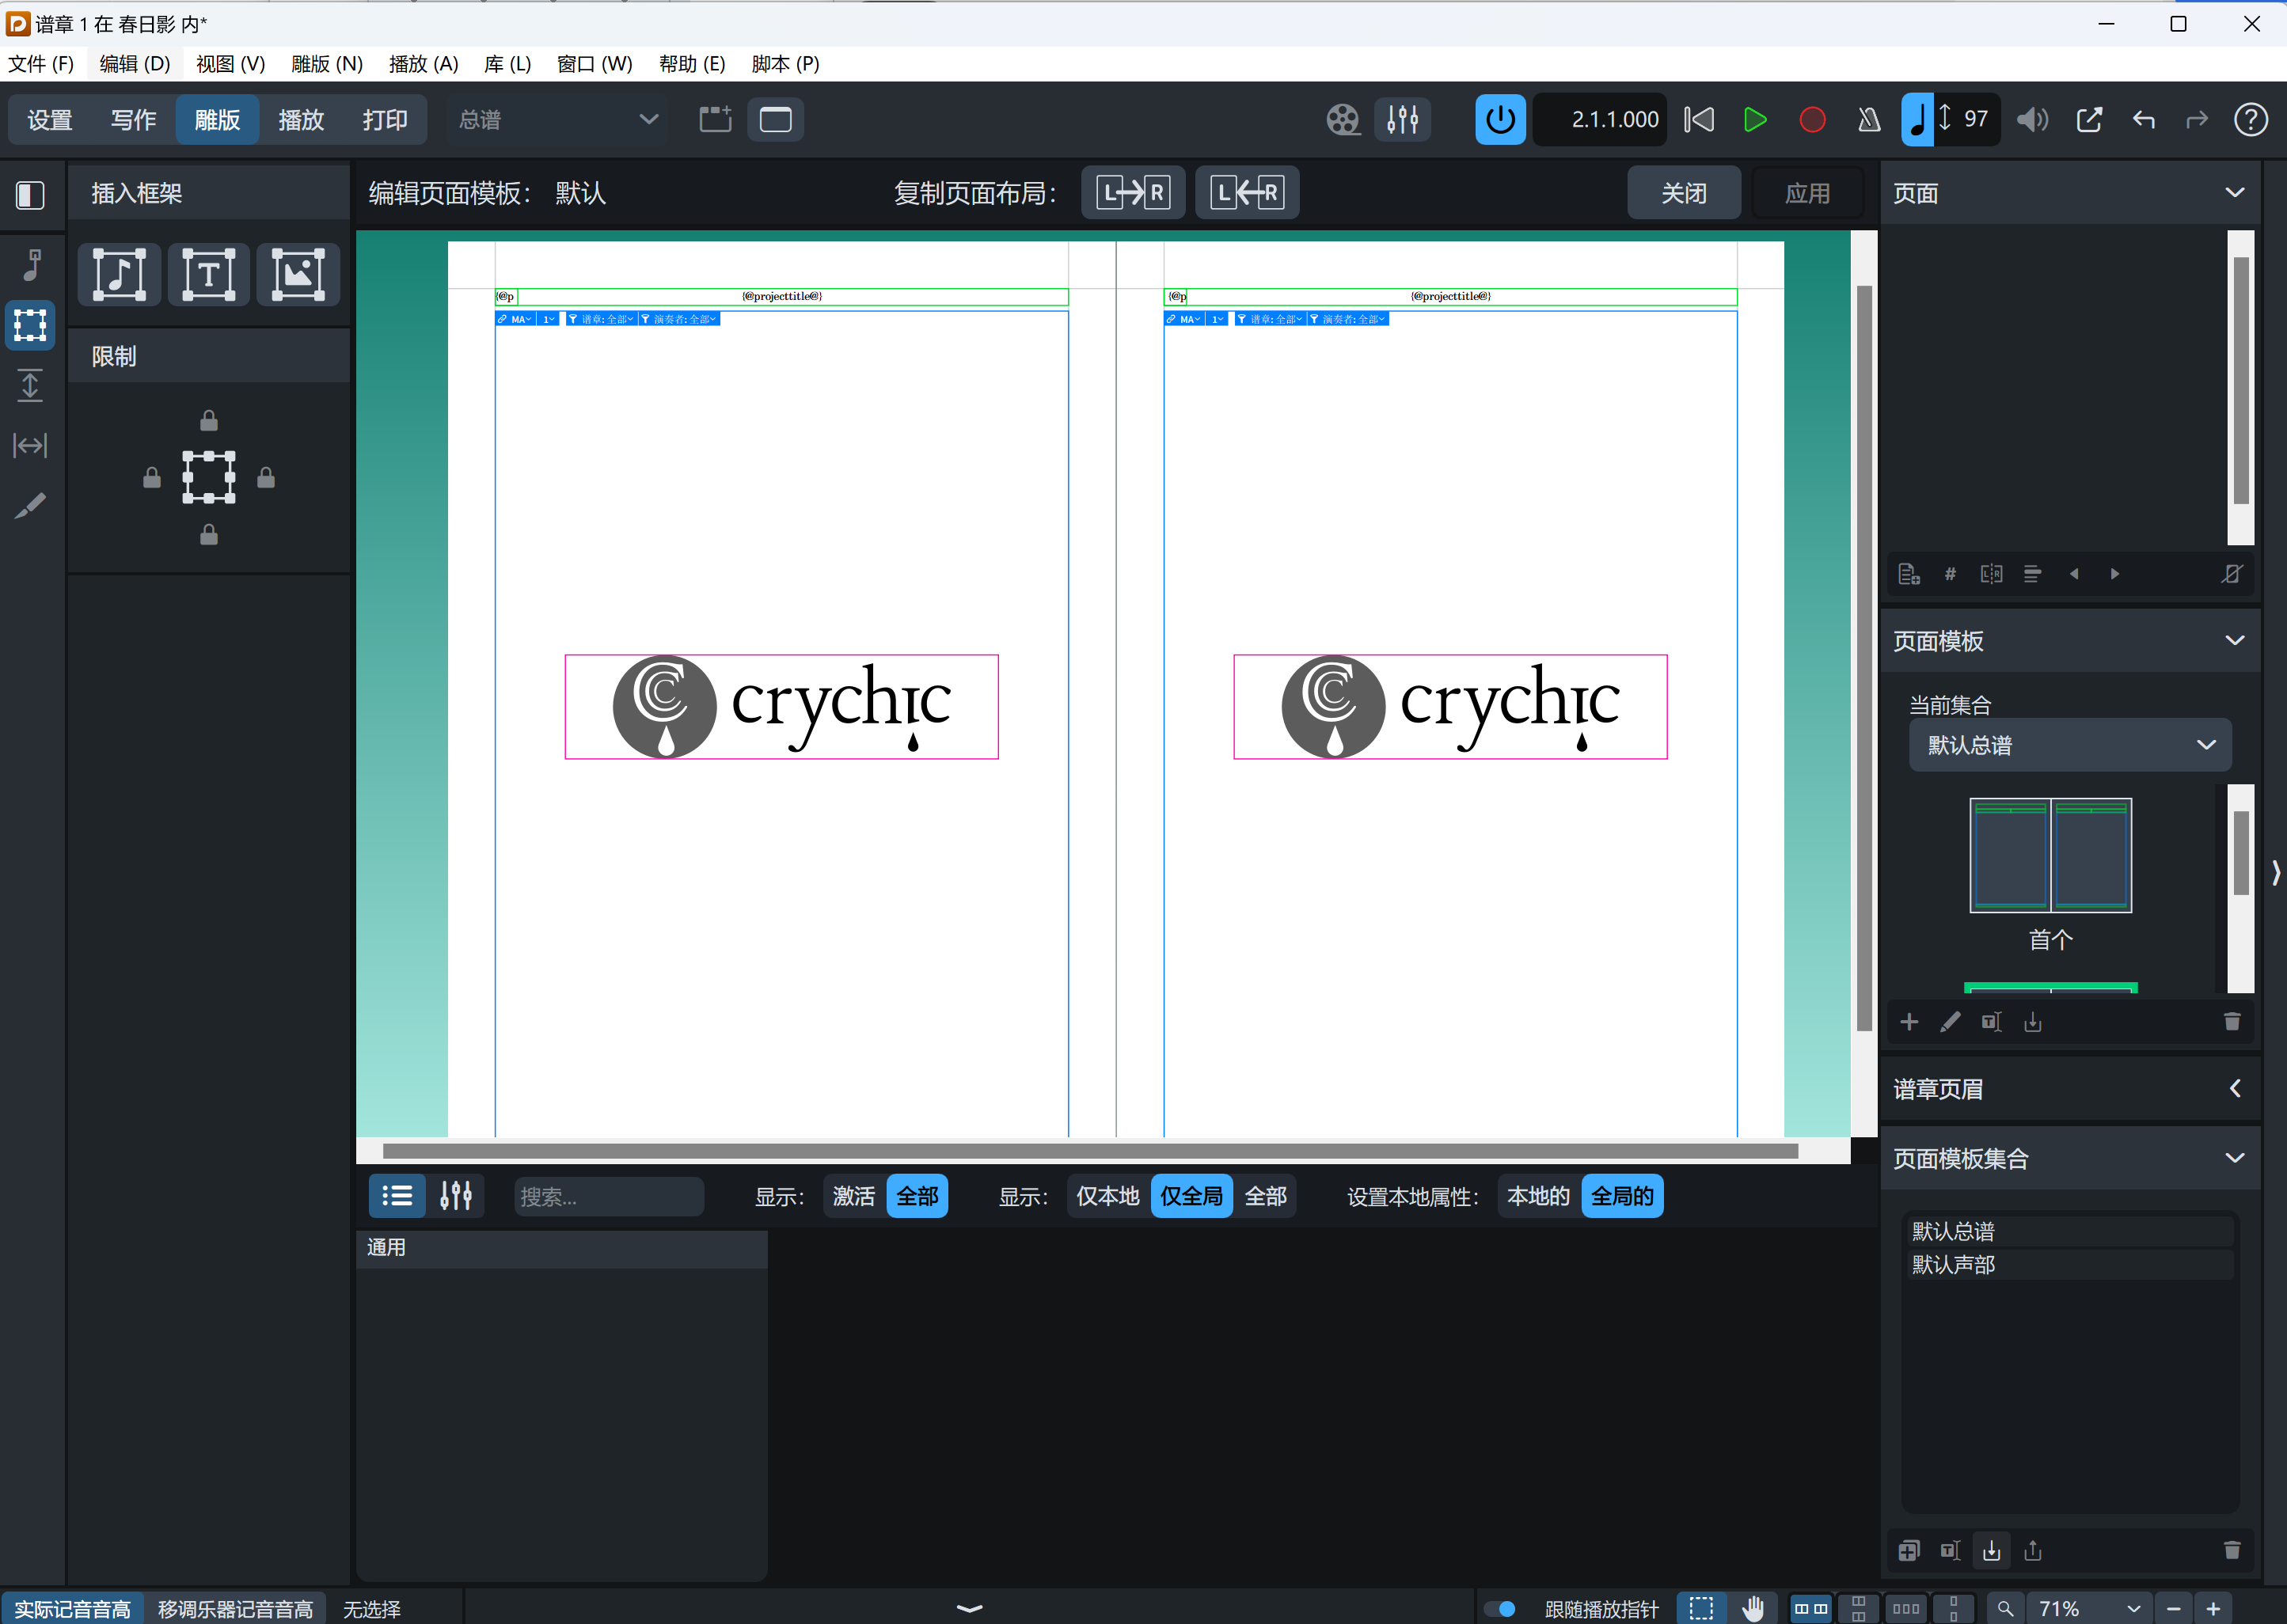The image size is (2287, 1624).
Task: Insert an image frame
Action: point(297,274)
